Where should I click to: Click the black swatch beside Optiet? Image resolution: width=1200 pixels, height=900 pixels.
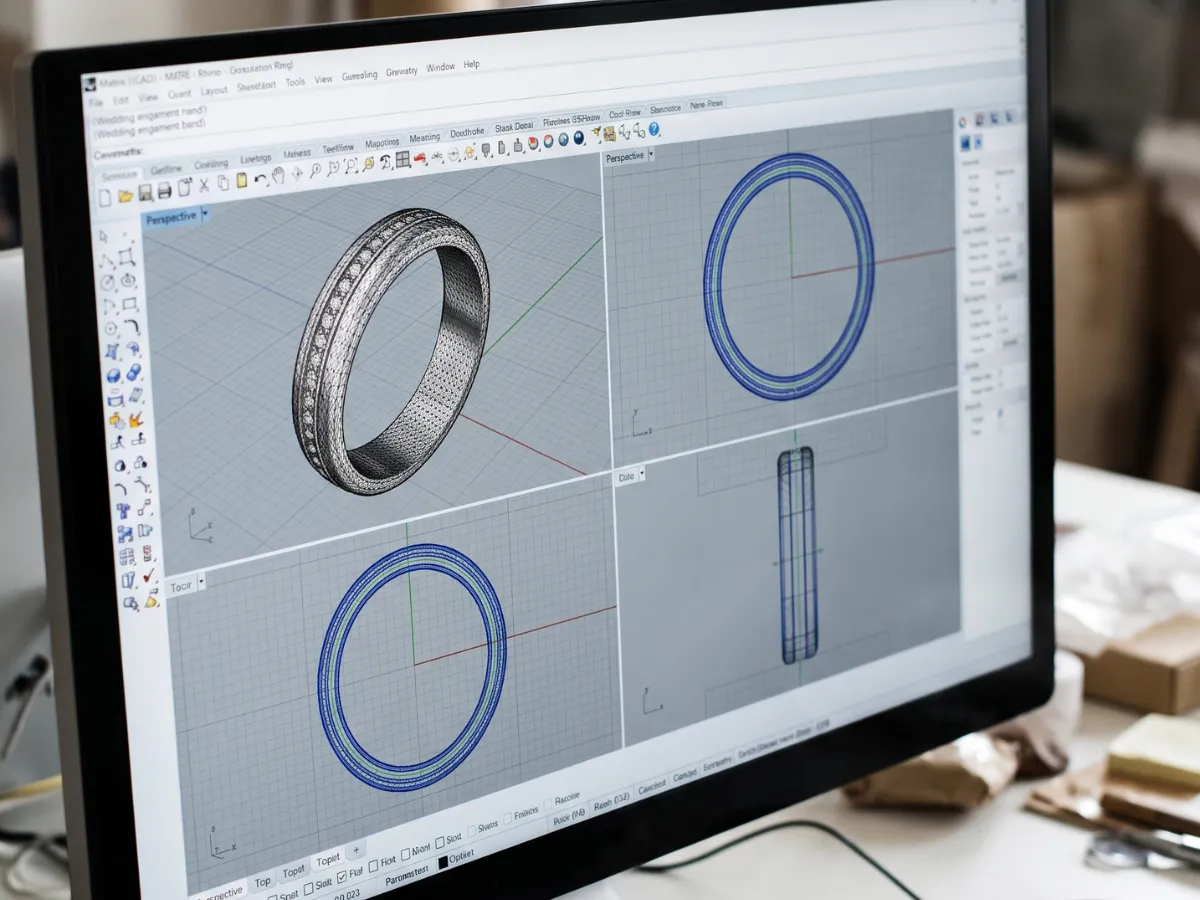click(443, 862)
